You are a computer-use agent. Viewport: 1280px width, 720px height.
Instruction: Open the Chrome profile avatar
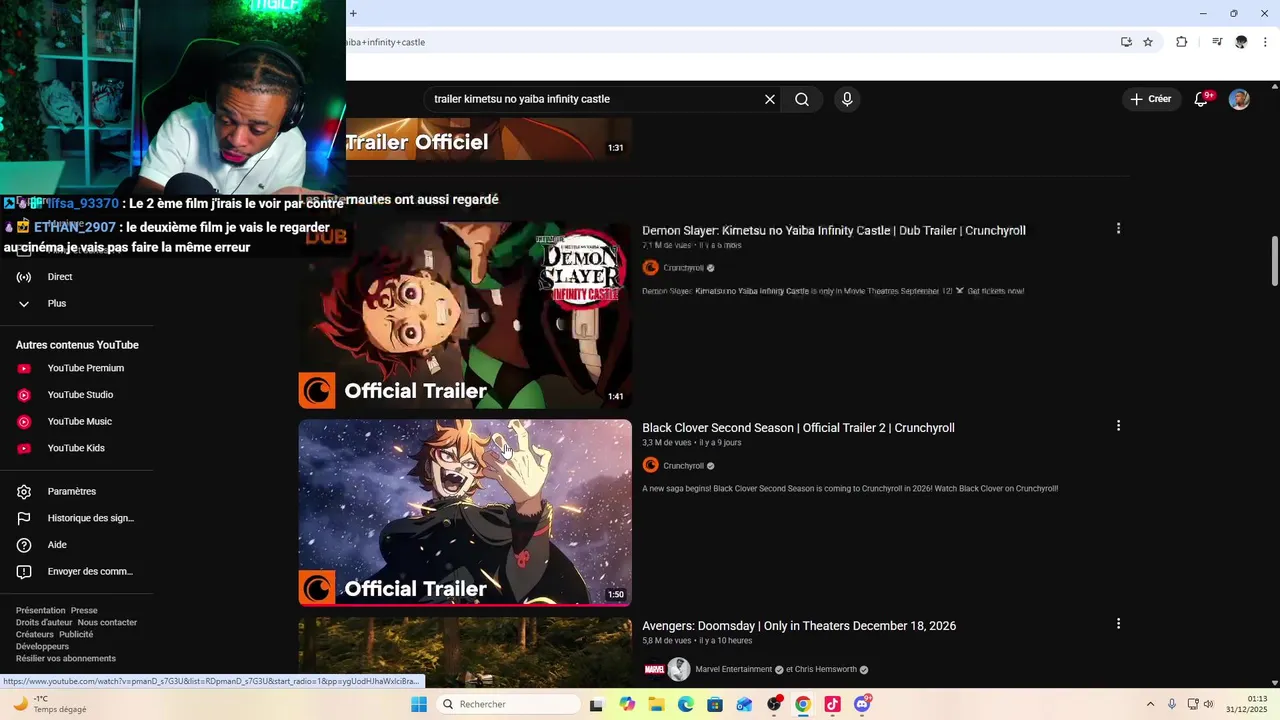coord(1241,42)
